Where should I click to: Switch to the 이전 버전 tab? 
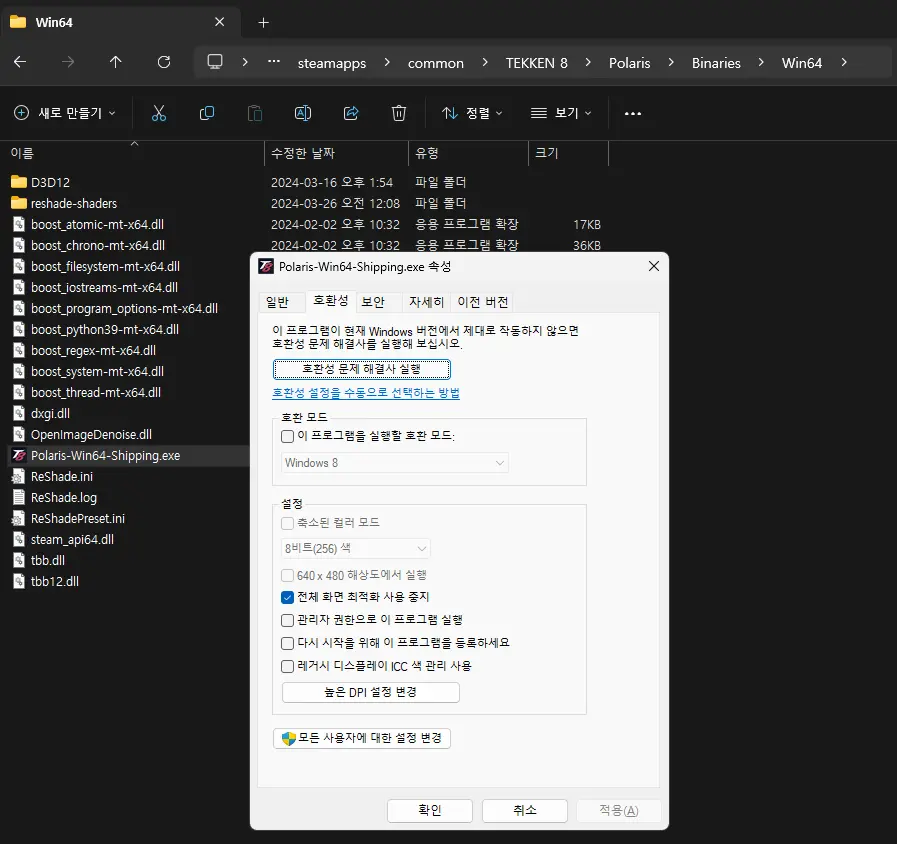(x=483, y=302)
